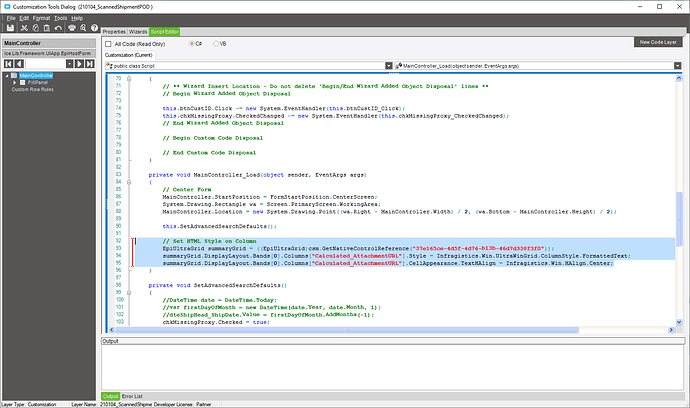Switch to the Wizards tab
690x408 pixels.
coord(138,32)
